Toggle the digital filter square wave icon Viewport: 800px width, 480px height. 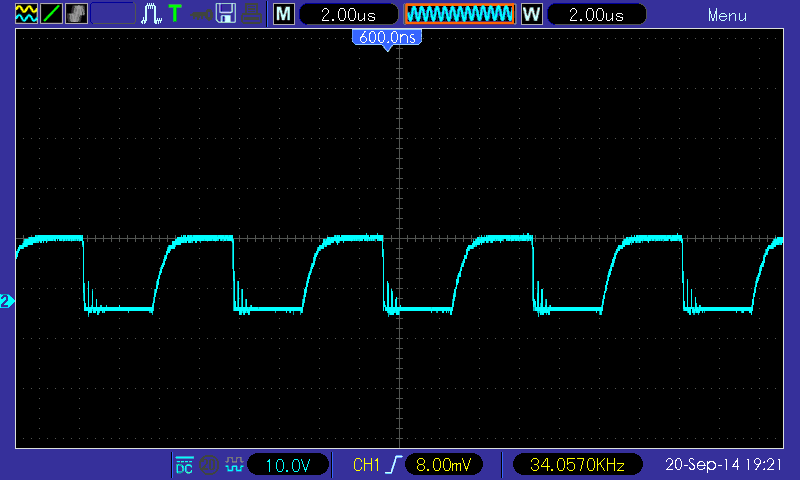(234, 465)
